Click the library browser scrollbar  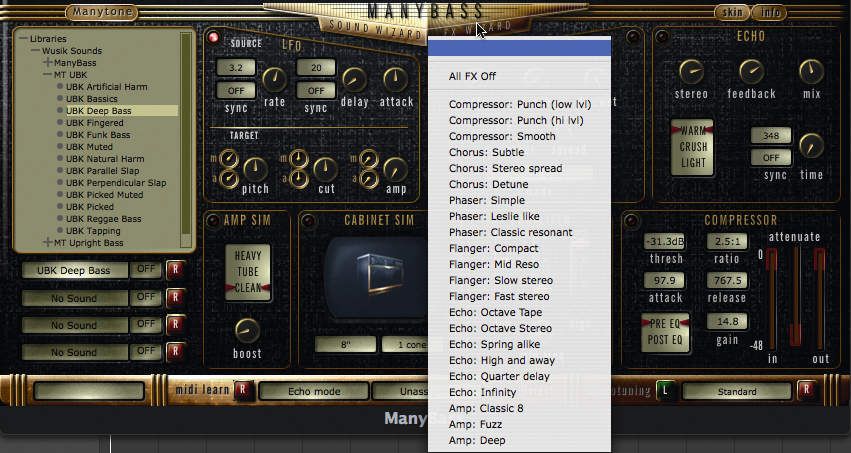coord(186,139)
